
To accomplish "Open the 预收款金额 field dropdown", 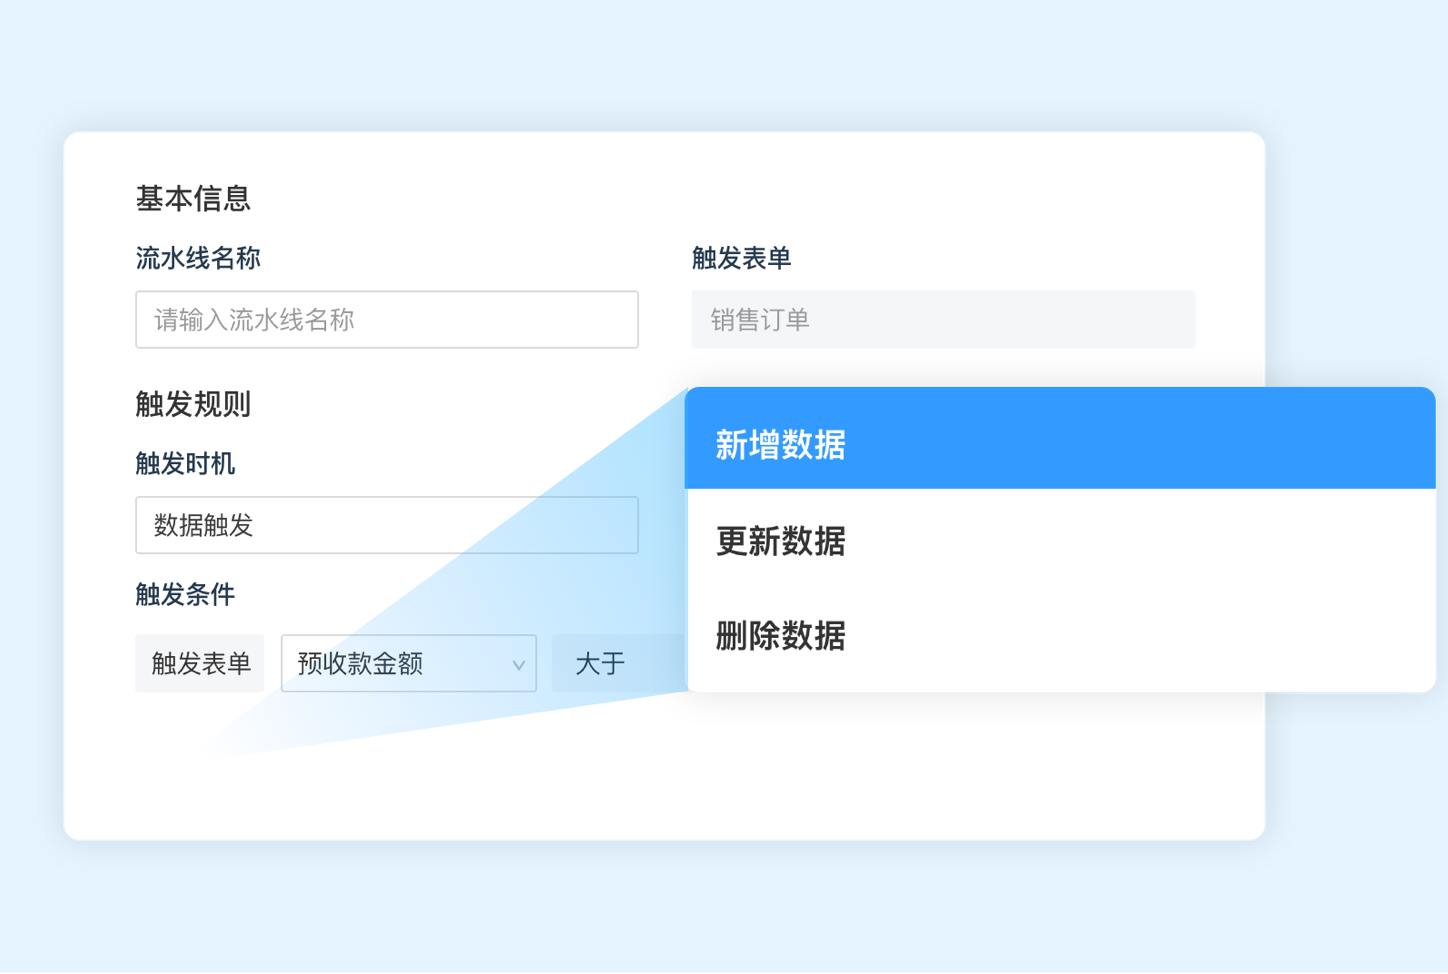I will pyautogui.click(x=400, y=663).
